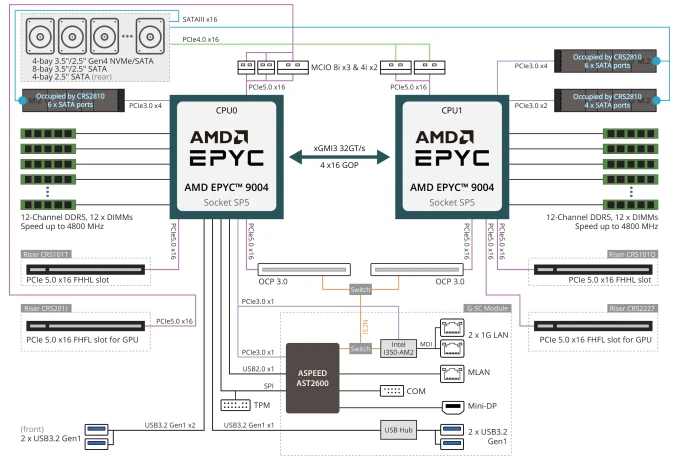This screenshot has height=462, width=700.
Task: Click the GPU slot under Riser CRS201I
Action: (85, 326)
